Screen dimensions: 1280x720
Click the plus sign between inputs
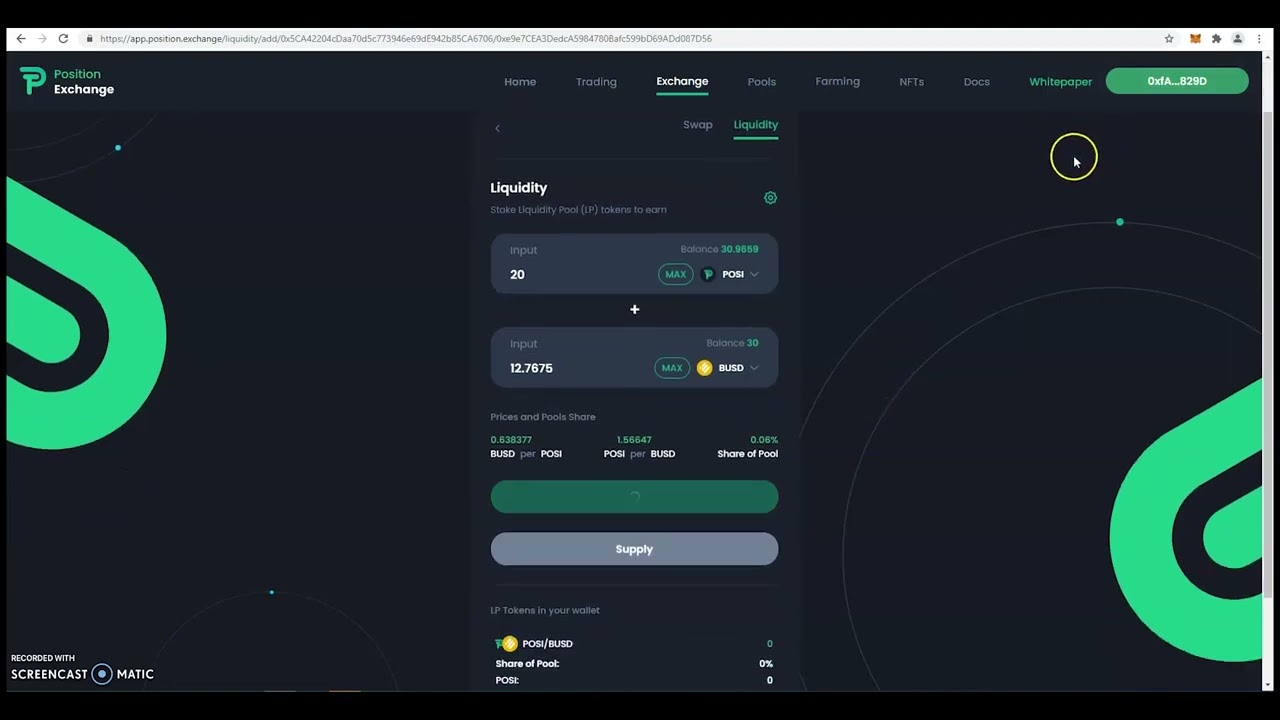point(634,309)
